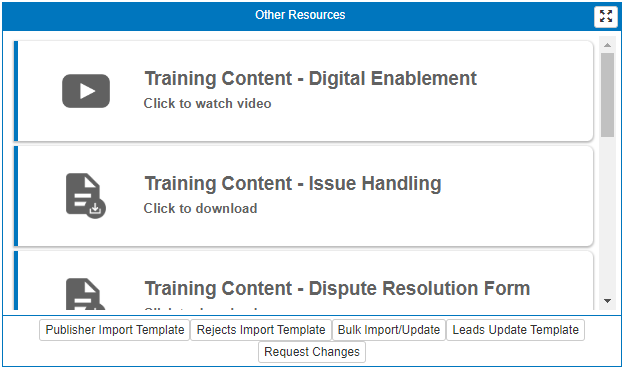Viewport: 626px width, 371px height.
Task: Click the scrollbar up arrow
Action: tap(607, 45)
